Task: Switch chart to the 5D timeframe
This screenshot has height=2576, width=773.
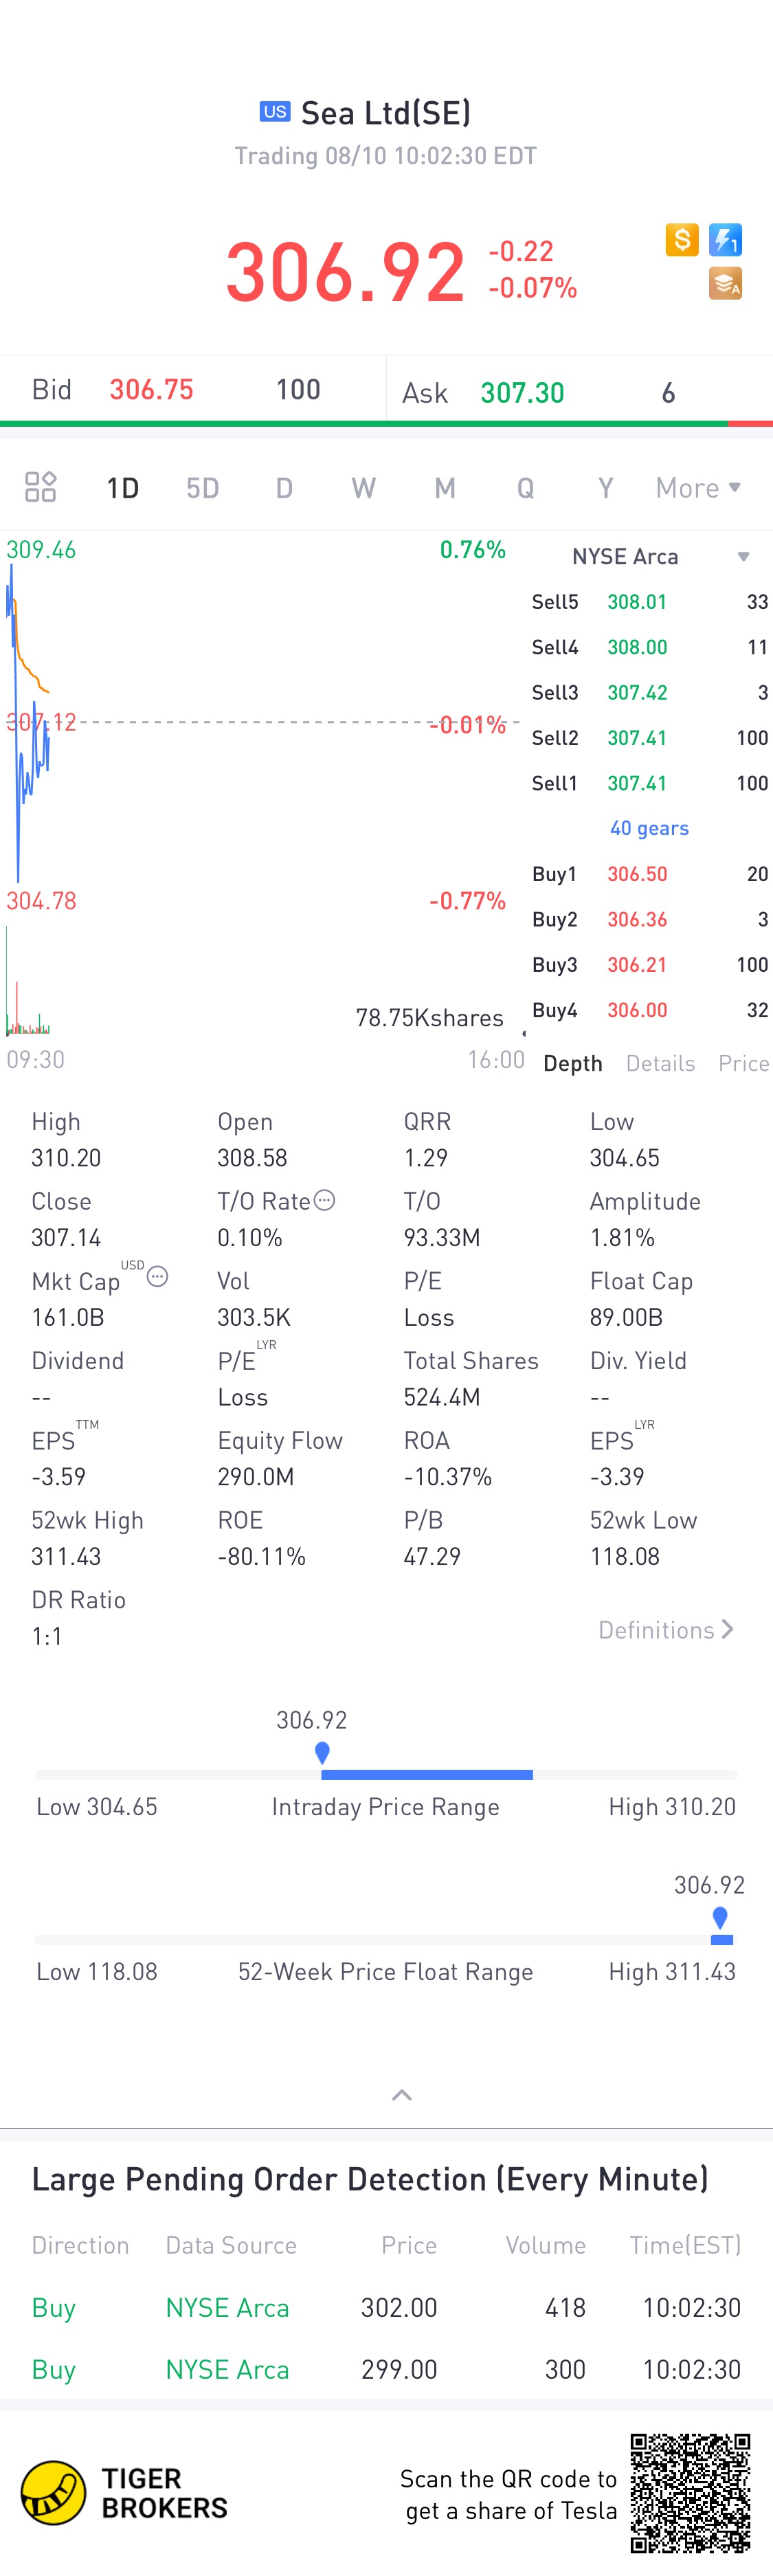Action: point(203,488)
